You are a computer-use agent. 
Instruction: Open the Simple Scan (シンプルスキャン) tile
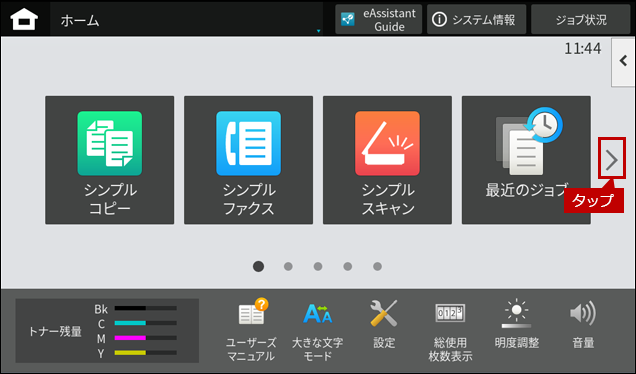pyautogui.click(x=387, y=160)
